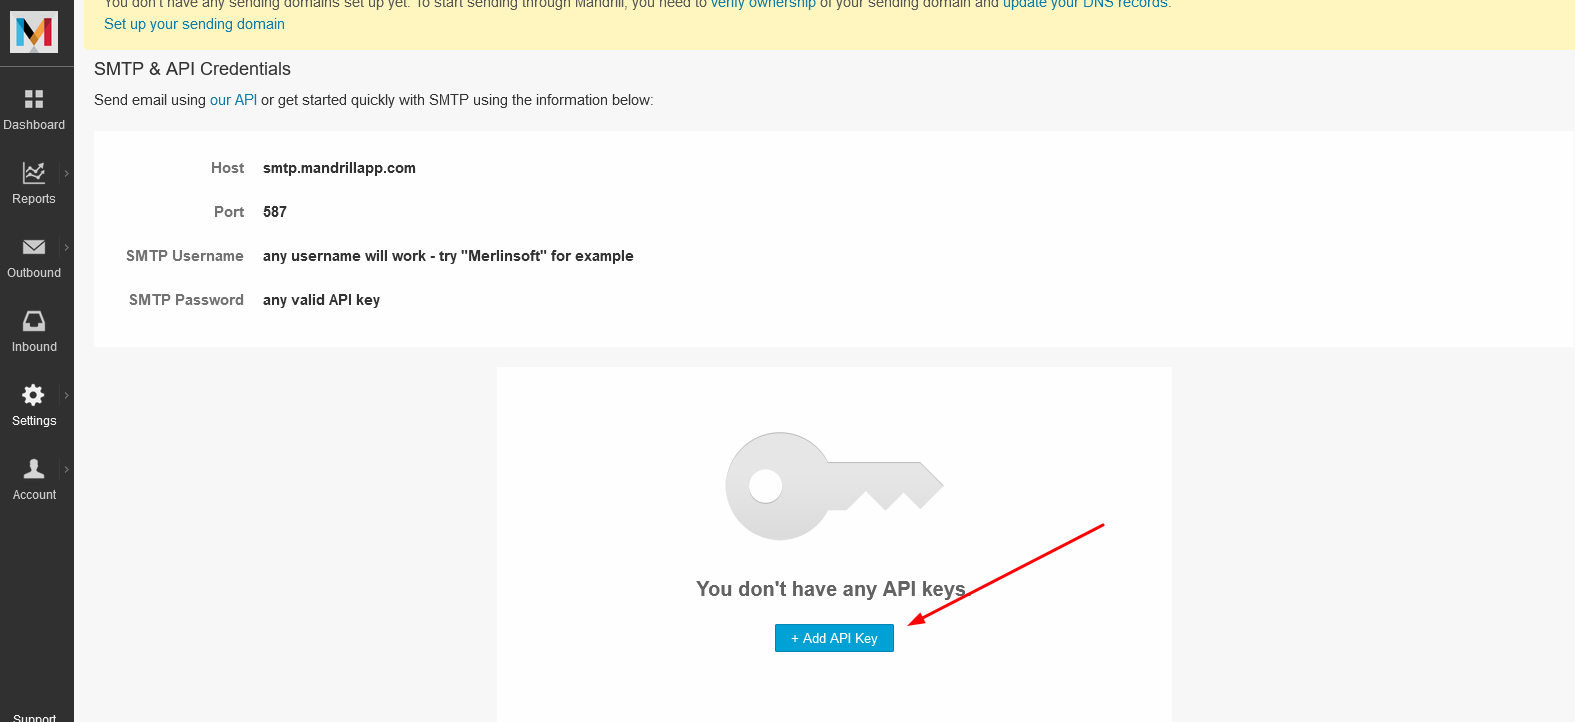This screenshot has height=722, width=1575.
Task: Select the Outbound label in sidebar
Action: click(34, 273)
